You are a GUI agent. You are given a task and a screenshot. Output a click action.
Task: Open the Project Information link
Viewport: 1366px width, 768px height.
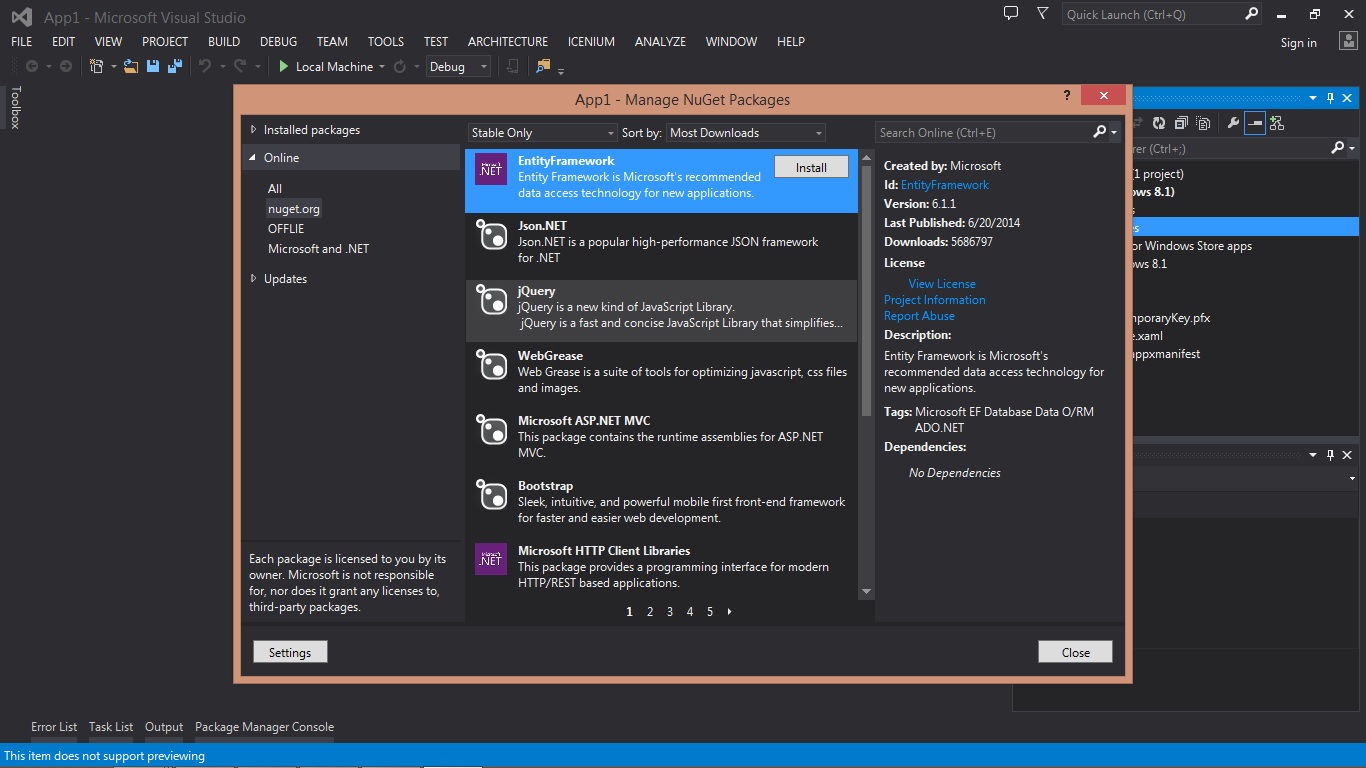(x=934, y=299)
